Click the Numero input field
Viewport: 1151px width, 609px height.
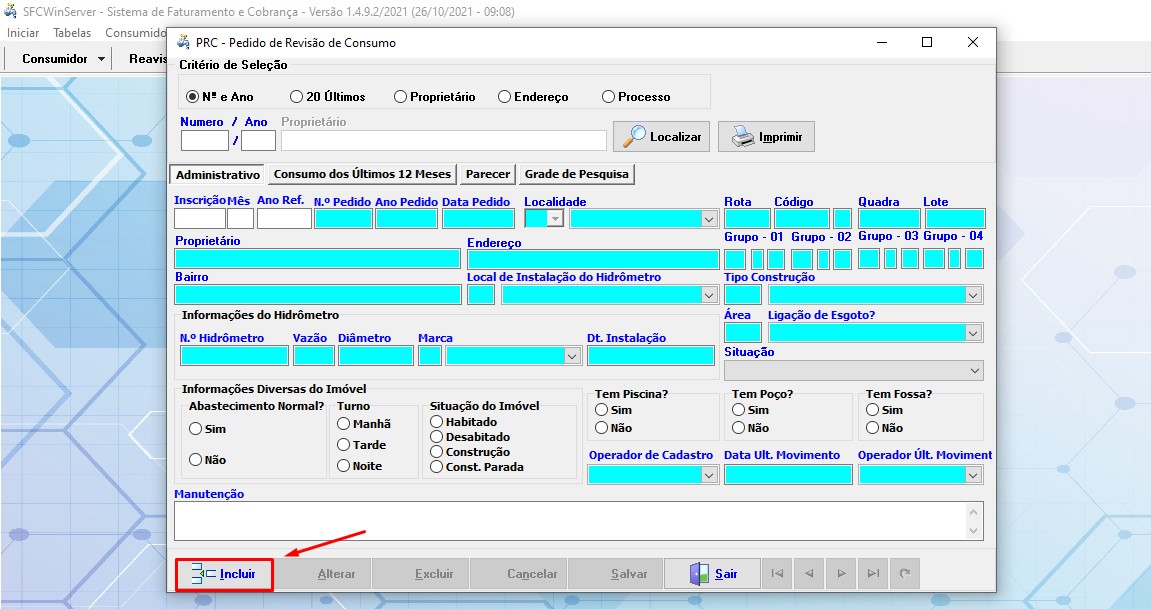pyautogui.click(x=204, y=140)
